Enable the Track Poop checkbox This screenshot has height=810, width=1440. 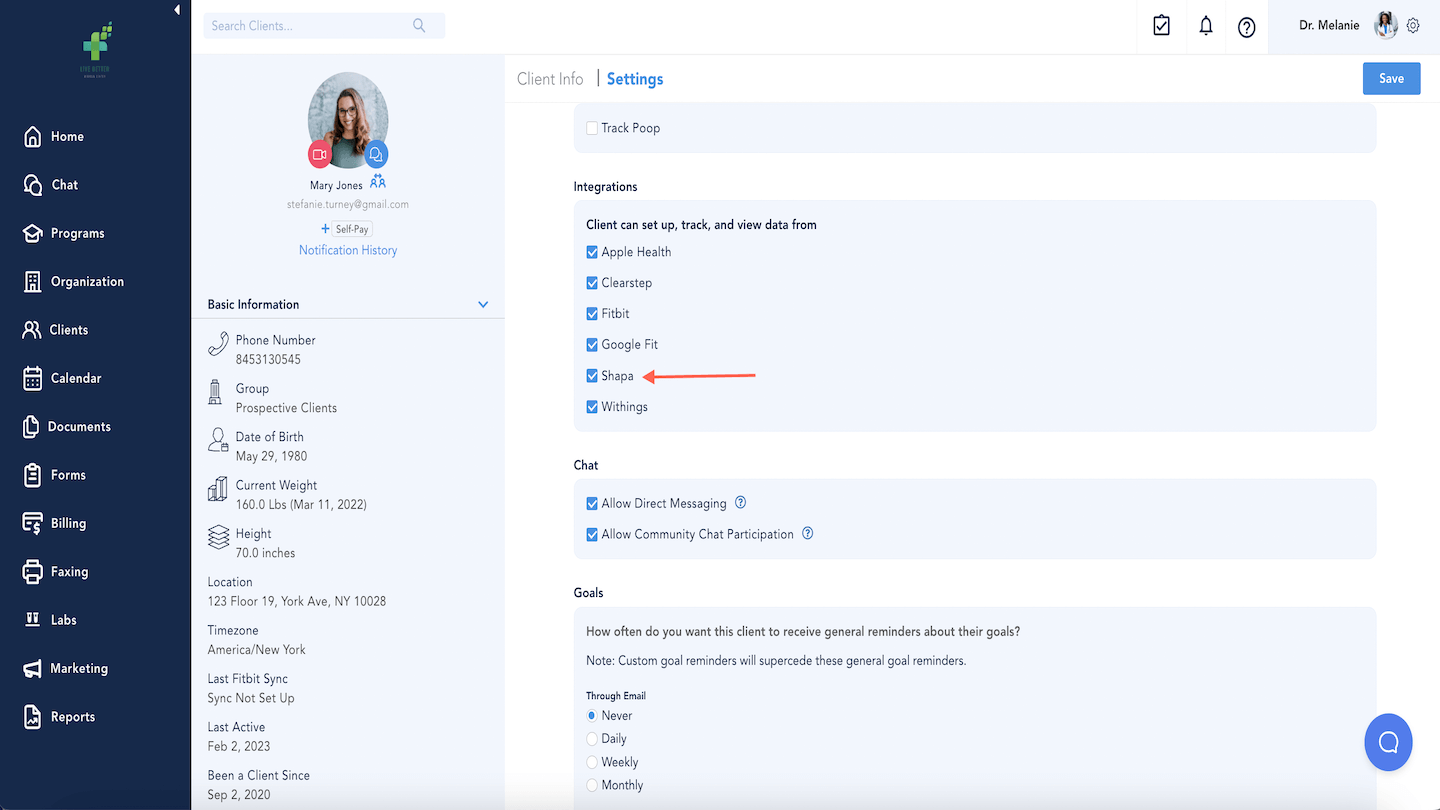[592, 128]
